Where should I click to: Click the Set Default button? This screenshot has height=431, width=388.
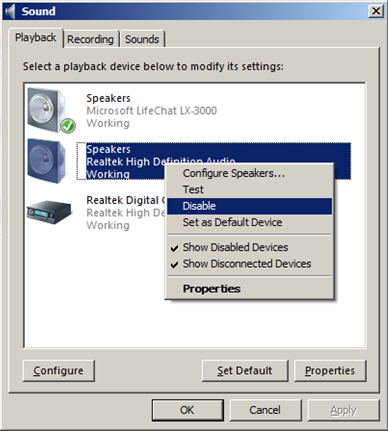tap(245, 371)
